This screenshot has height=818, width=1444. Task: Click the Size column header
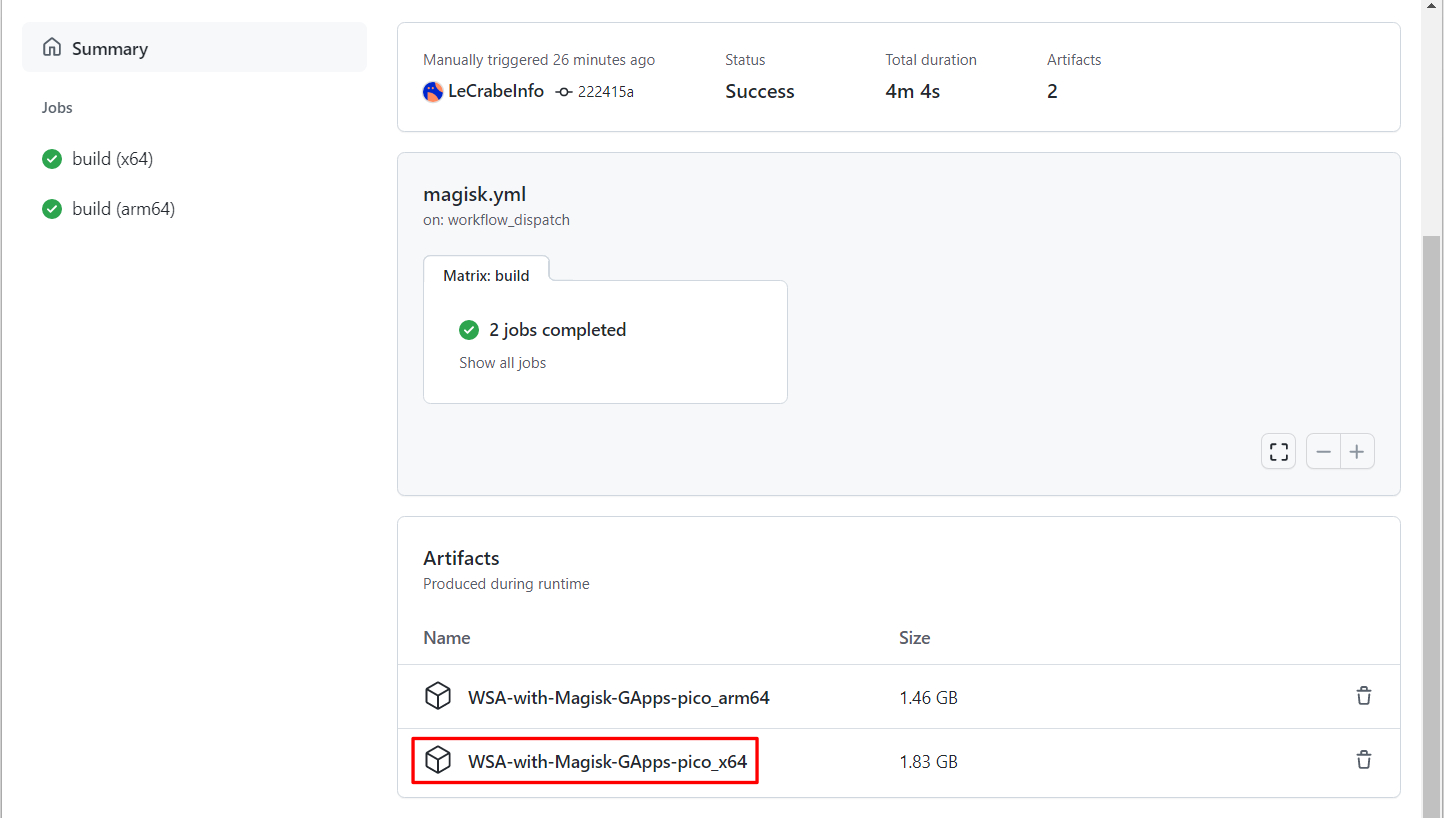(x=915, y=638)
